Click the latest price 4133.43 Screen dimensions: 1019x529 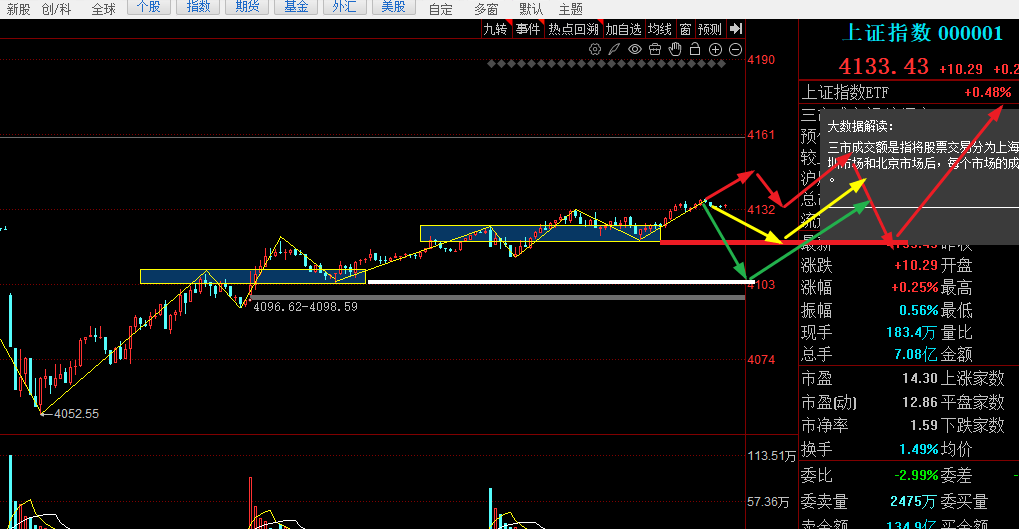pos(884,66)
